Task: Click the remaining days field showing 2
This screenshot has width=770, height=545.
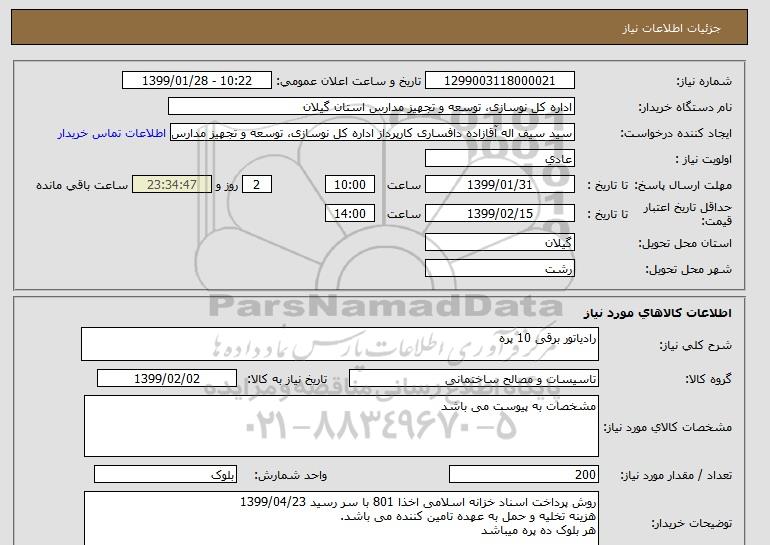Action: [x=256, y=185]
